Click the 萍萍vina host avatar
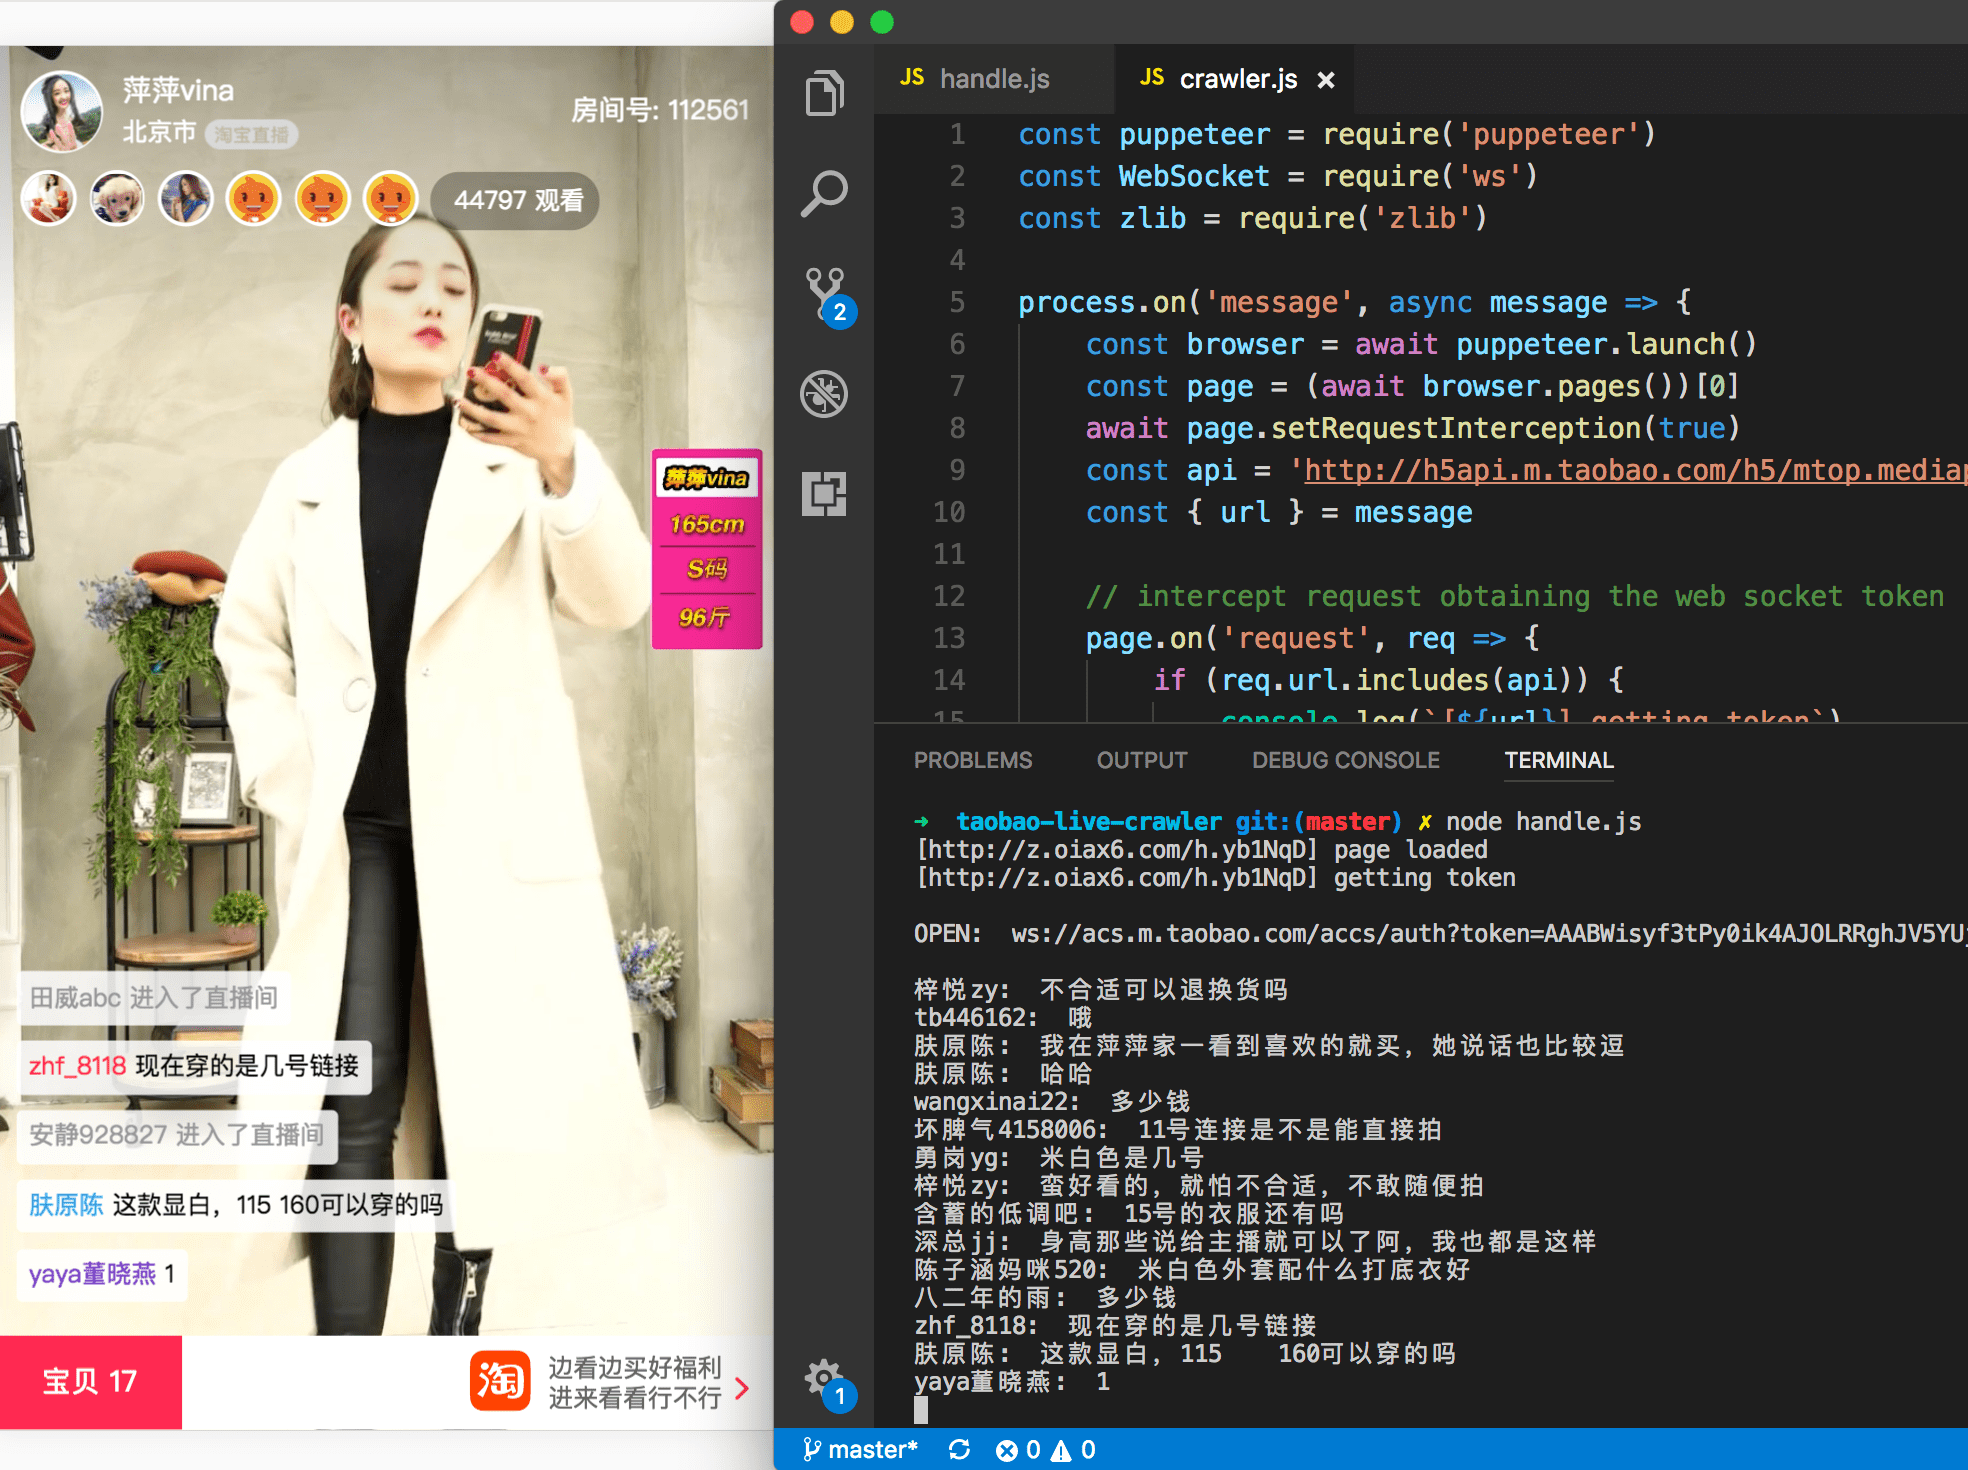1968x1470 pixels. (62, 111)
